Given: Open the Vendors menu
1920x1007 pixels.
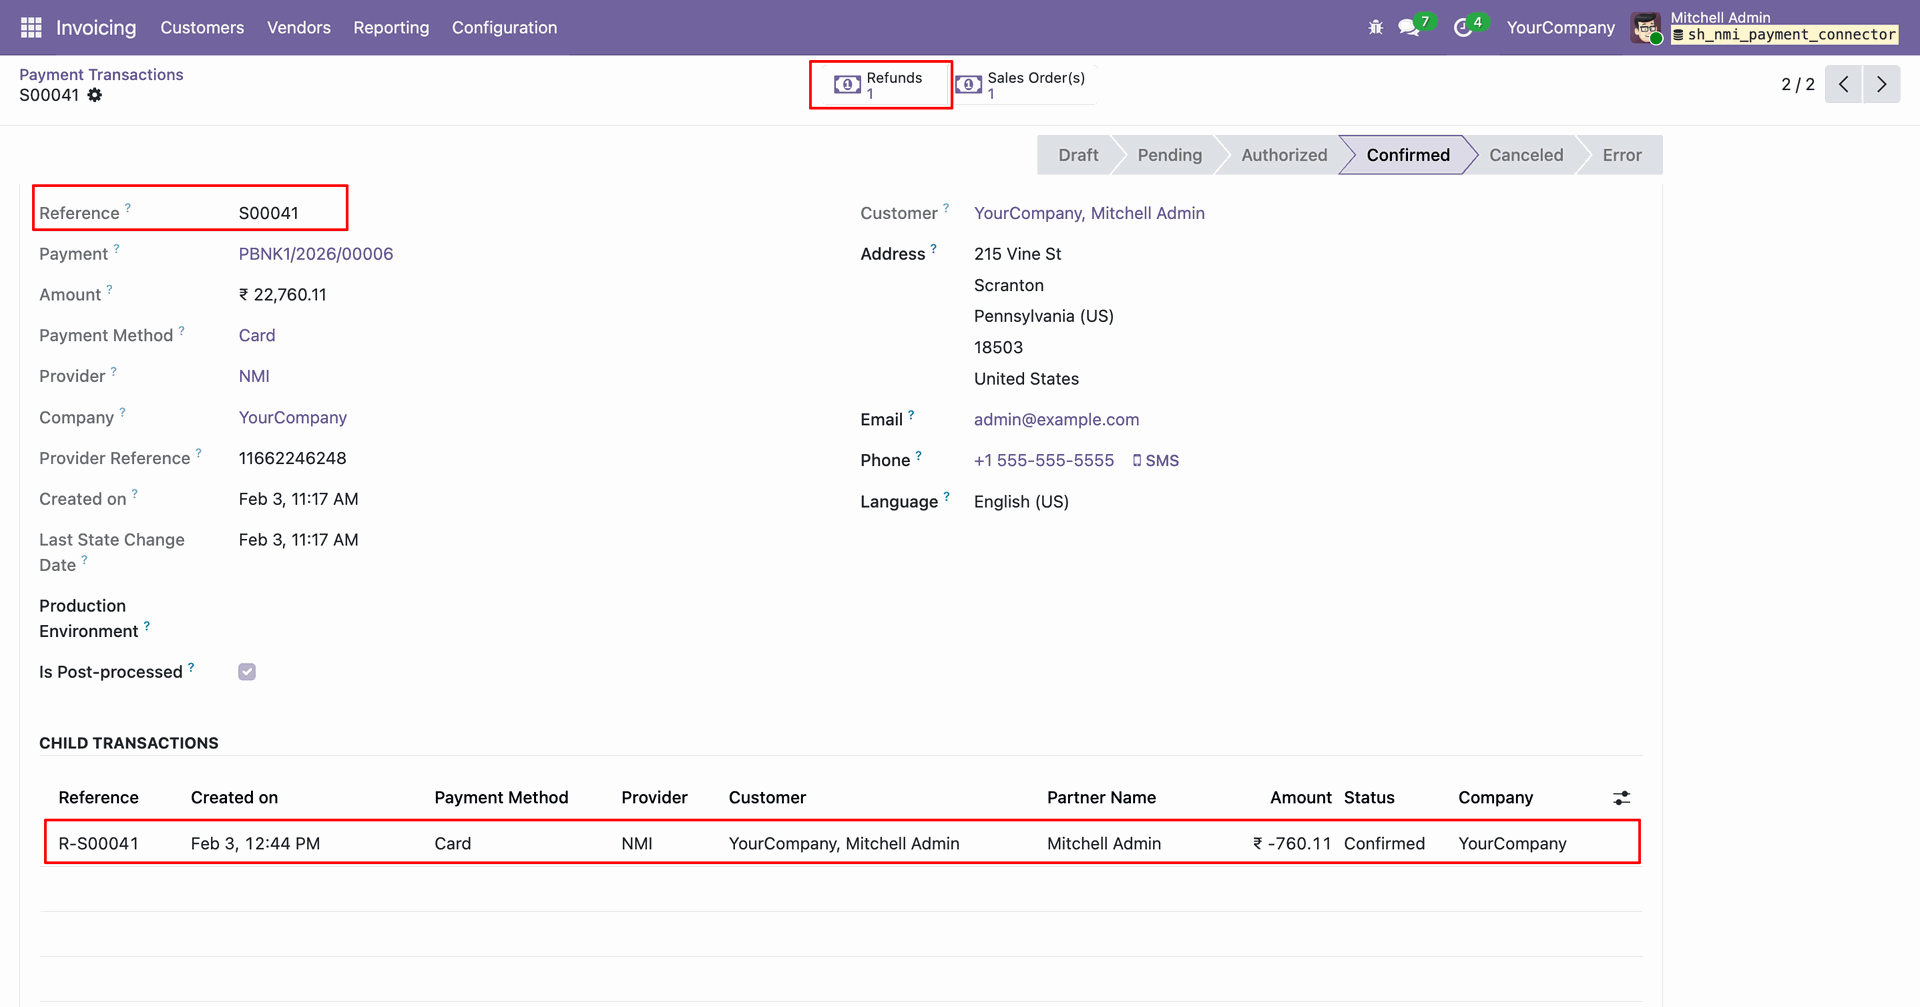Looking at the screenshot, I should tap(298, 27).
